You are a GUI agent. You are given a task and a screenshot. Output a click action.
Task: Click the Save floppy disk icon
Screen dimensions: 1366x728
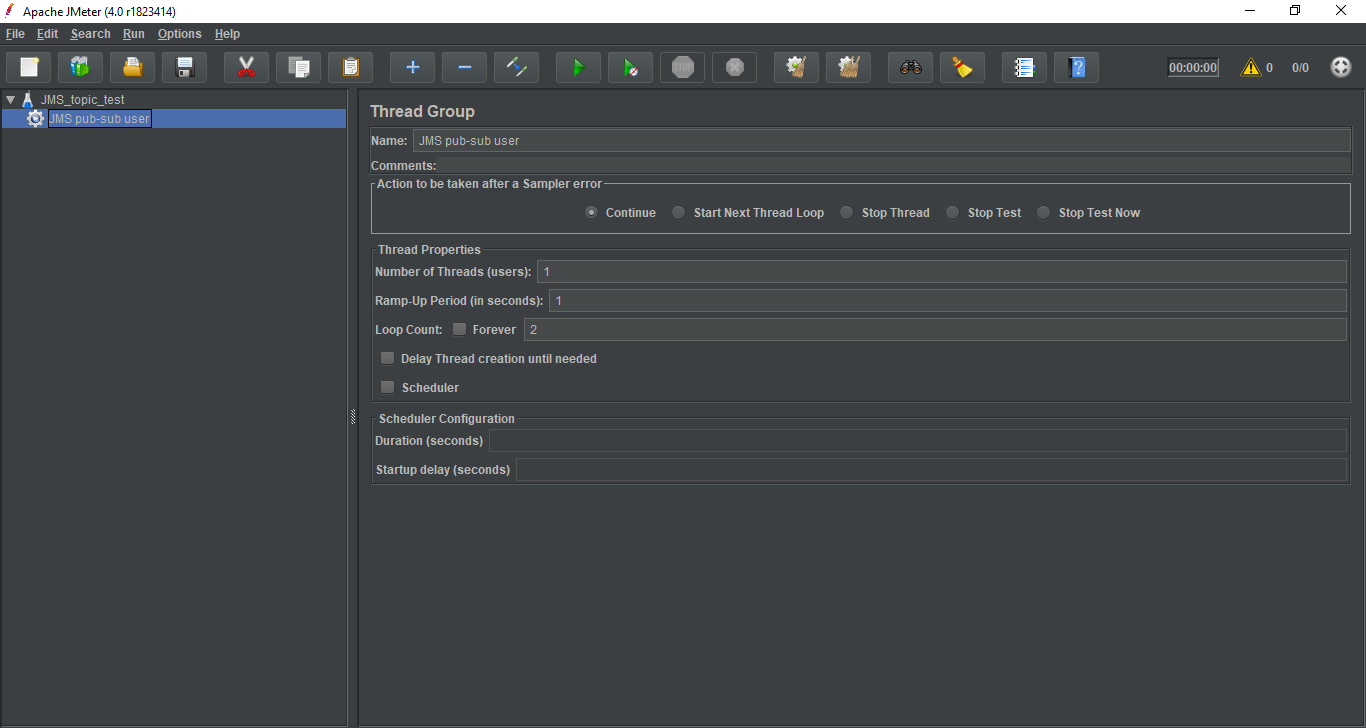pos(184,68)
